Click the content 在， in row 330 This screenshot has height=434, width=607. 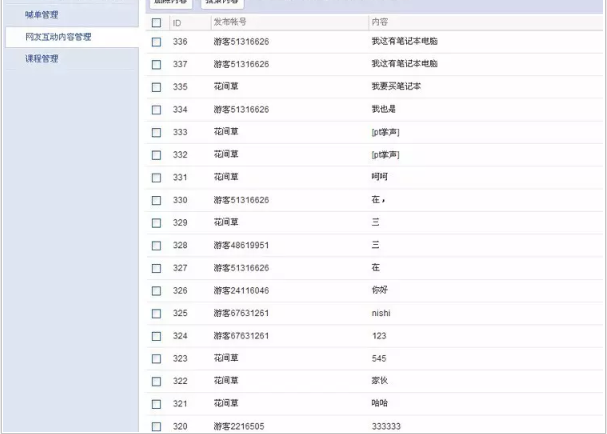coord(378,199)
